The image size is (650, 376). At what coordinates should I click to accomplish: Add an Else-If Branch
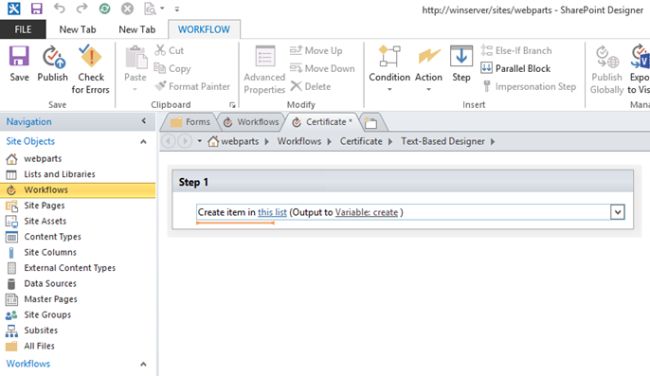point(517,51)
